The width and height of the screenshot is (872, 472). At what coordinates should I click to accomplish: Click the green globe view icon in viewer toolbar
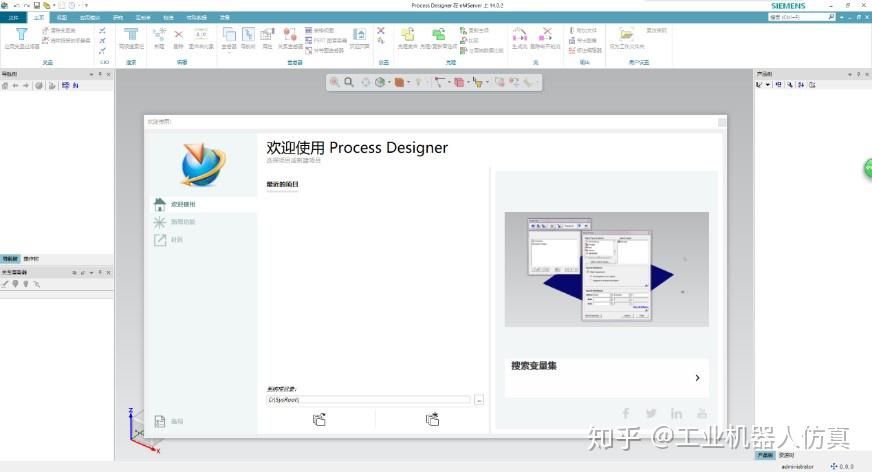pyautogui.click(x=380, y=82)
